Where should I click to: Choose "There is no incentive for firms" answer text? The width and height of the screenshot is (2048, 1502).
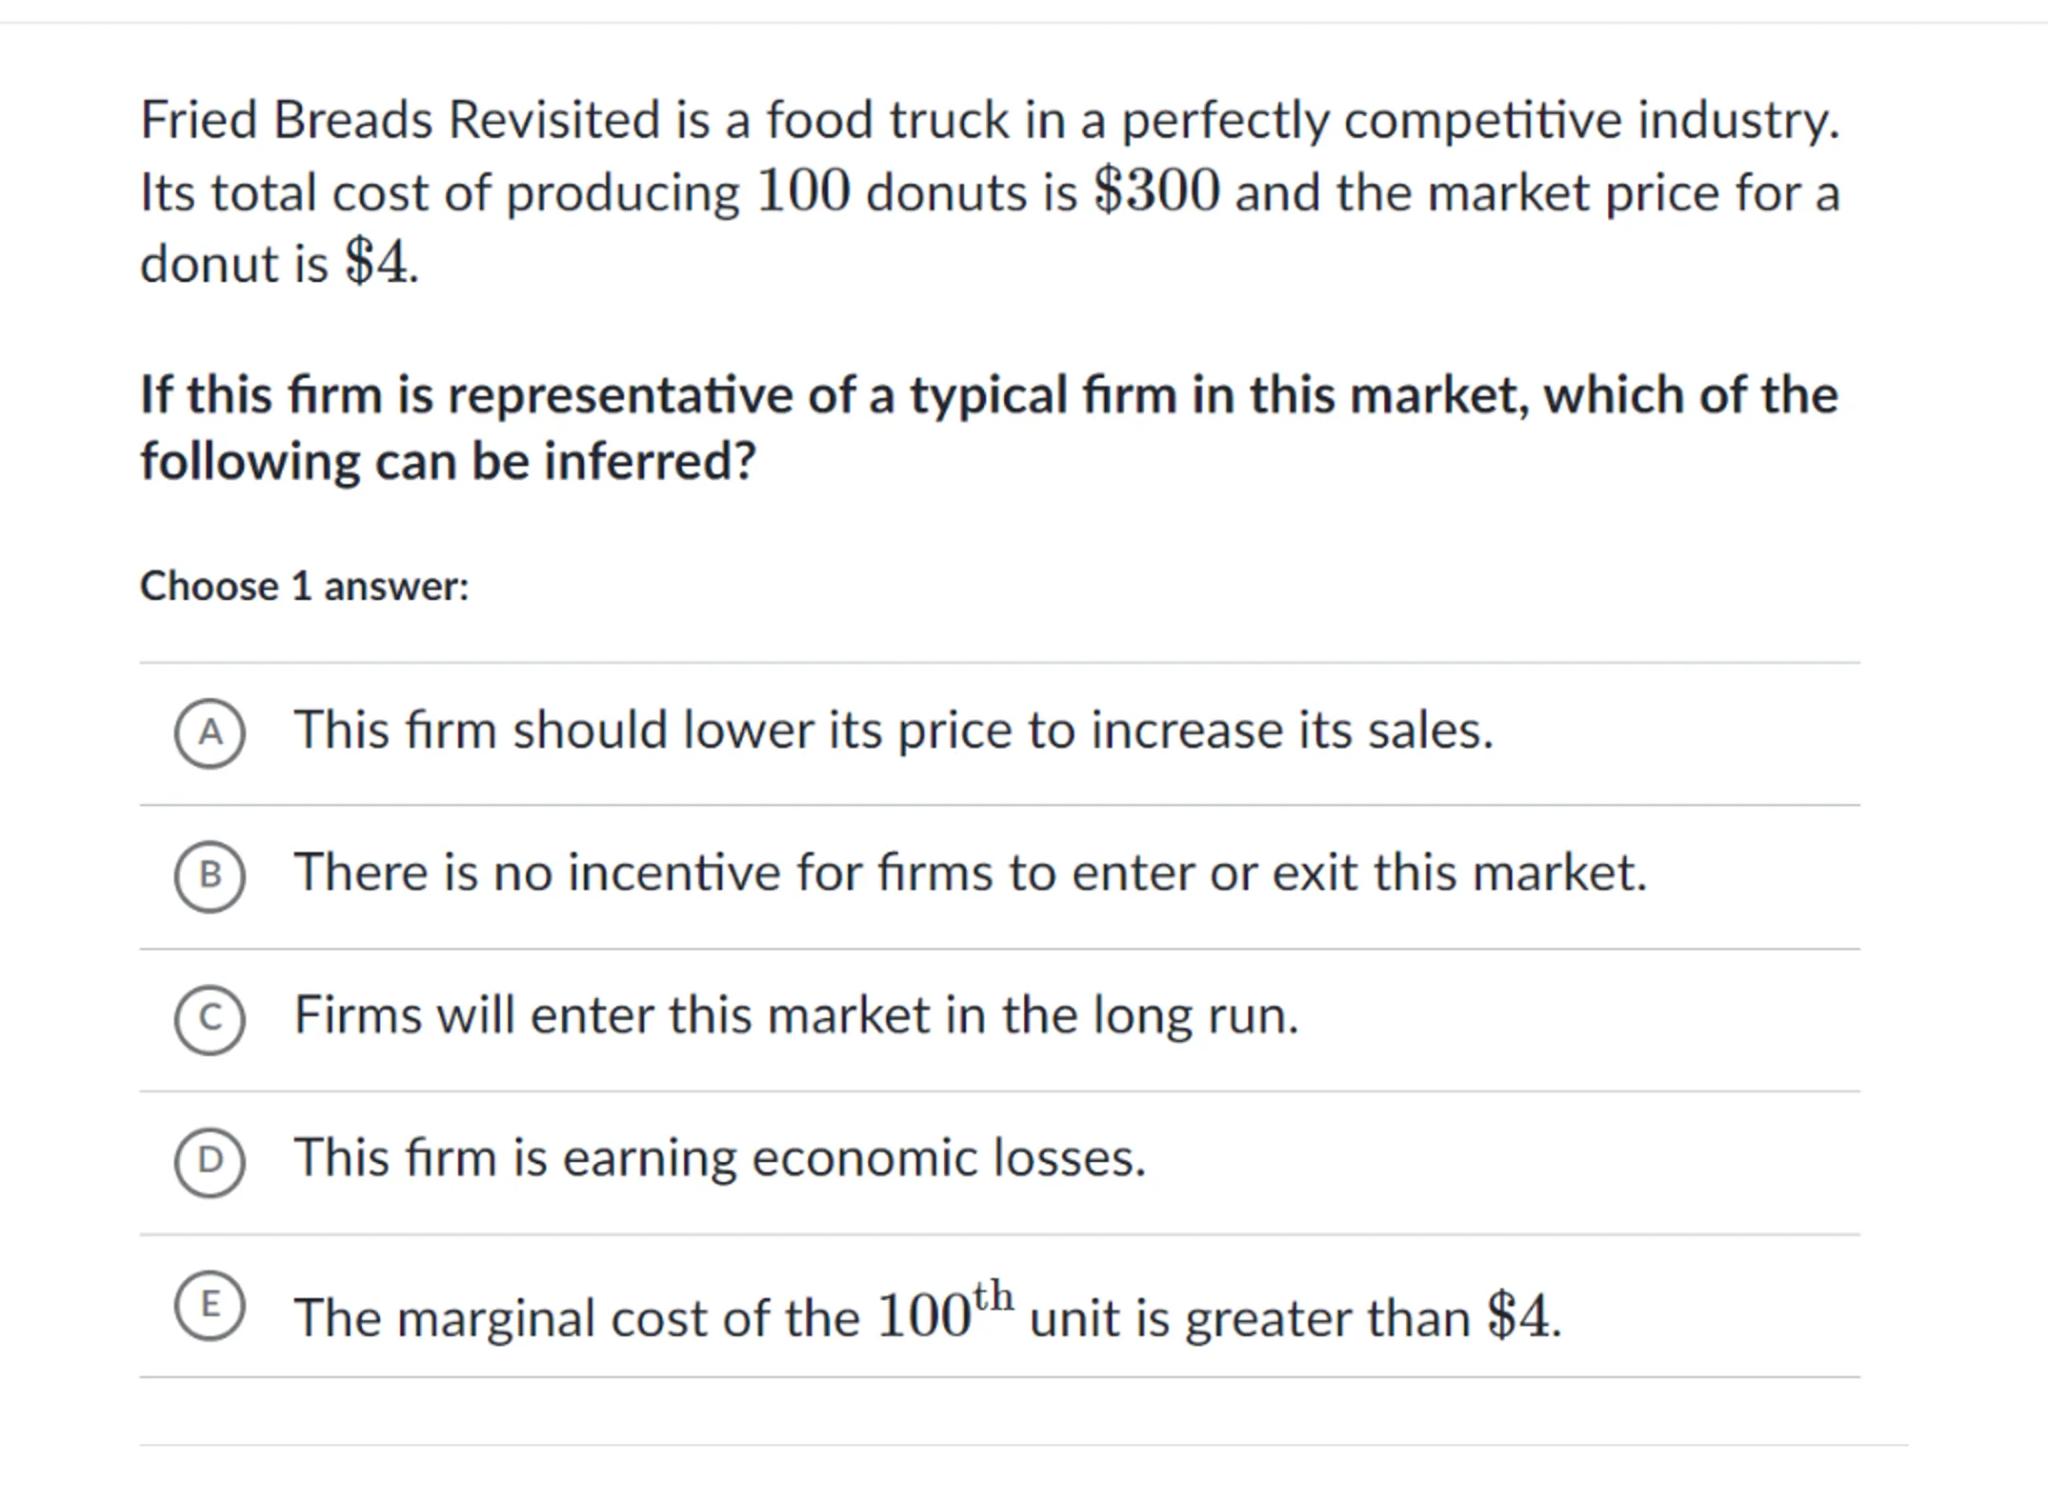969,873
